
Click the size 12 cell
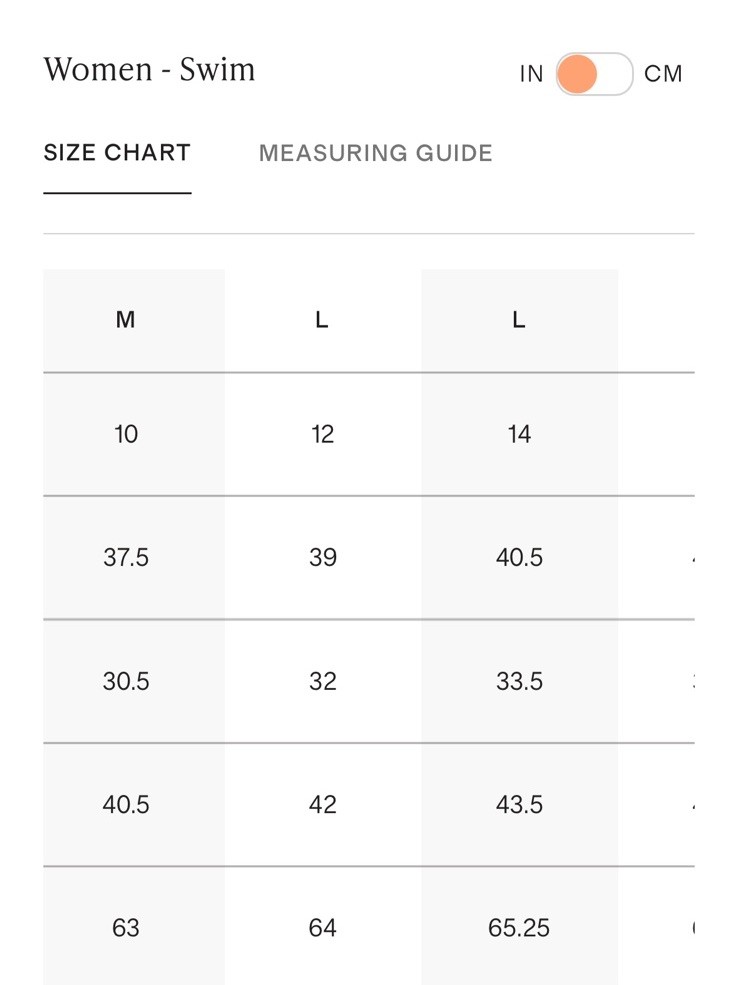coord(322,434)
